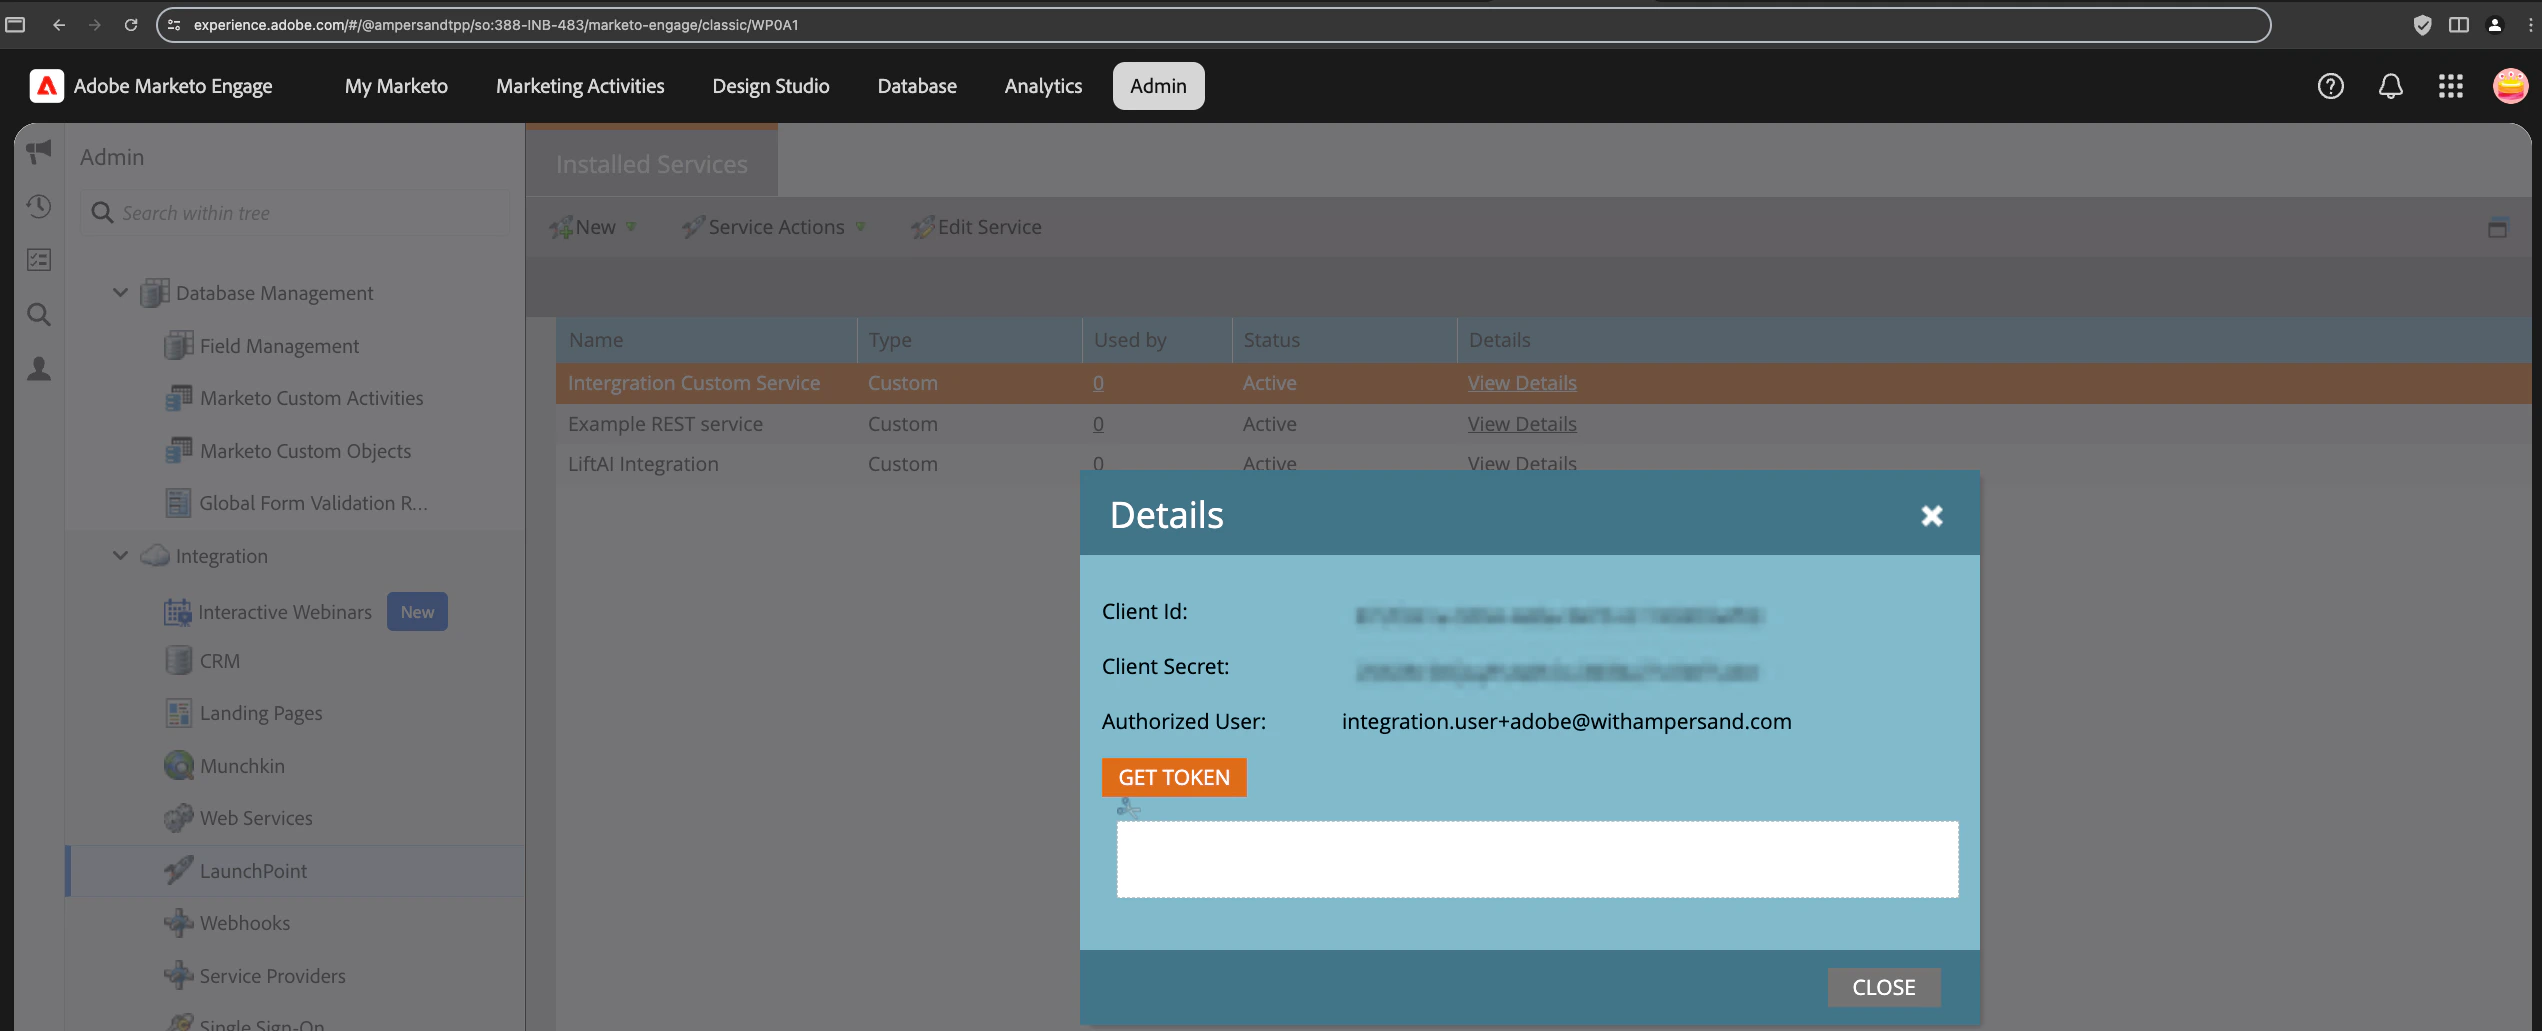Click Edit Service in toolbar
Image resolution: width=2542 pixels, height=1031 pixels.
tap(977, 227)
